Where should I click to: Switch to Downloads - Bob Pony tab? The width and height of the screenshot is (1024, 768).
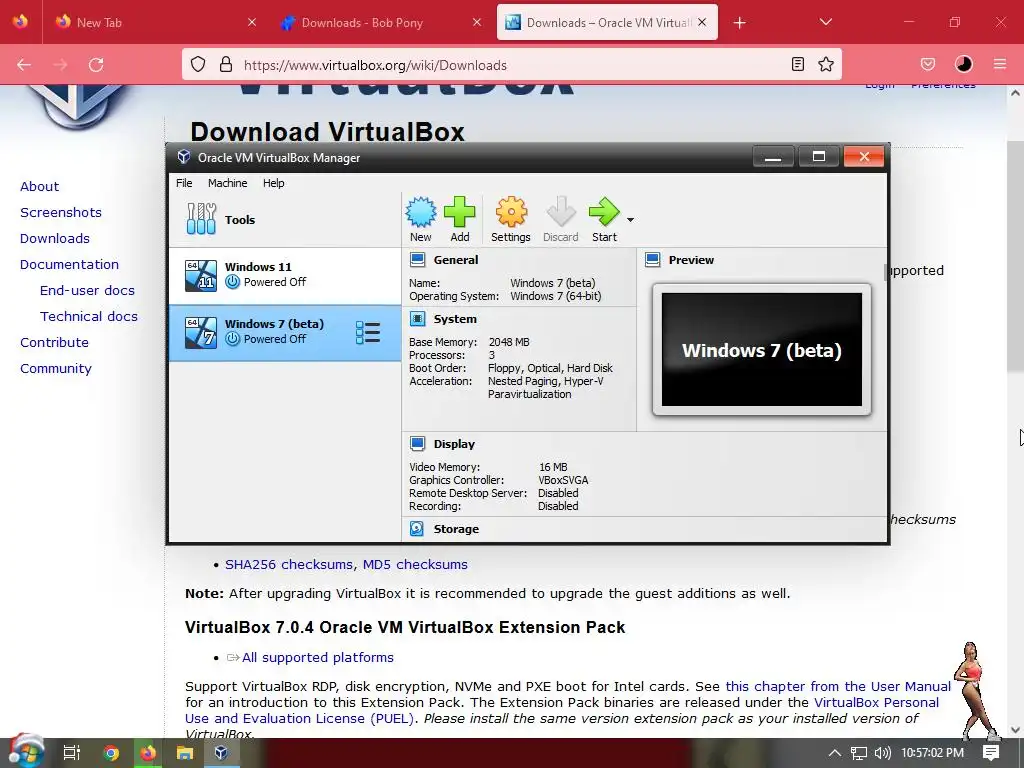[381, 22]
